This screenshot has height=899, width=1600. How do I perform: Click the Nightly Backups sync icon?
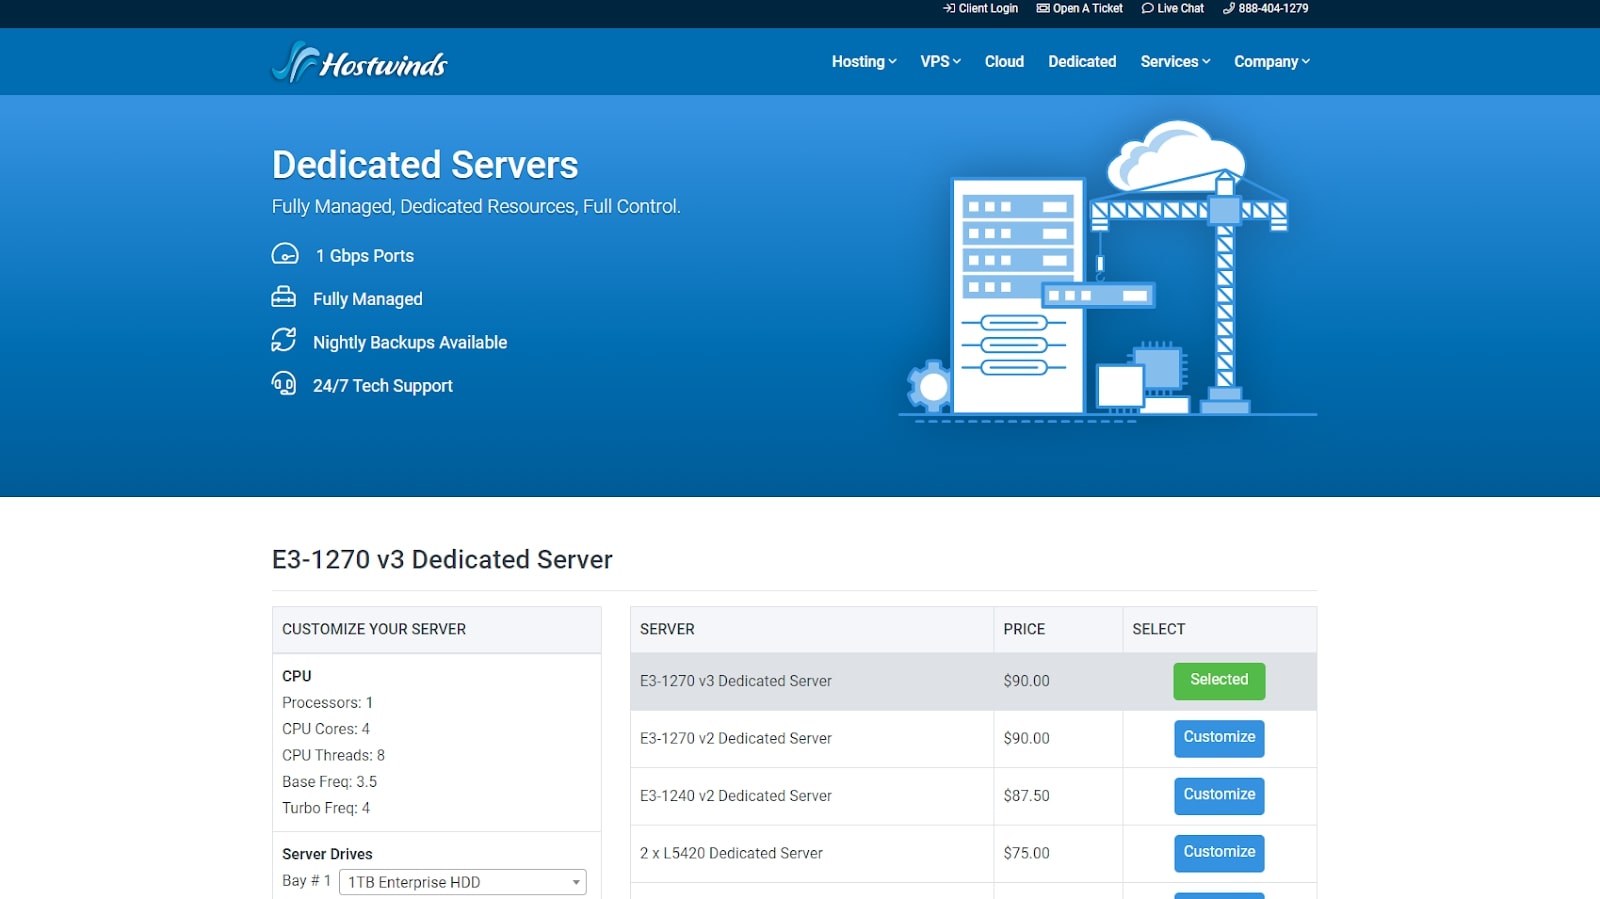point(284,340)
